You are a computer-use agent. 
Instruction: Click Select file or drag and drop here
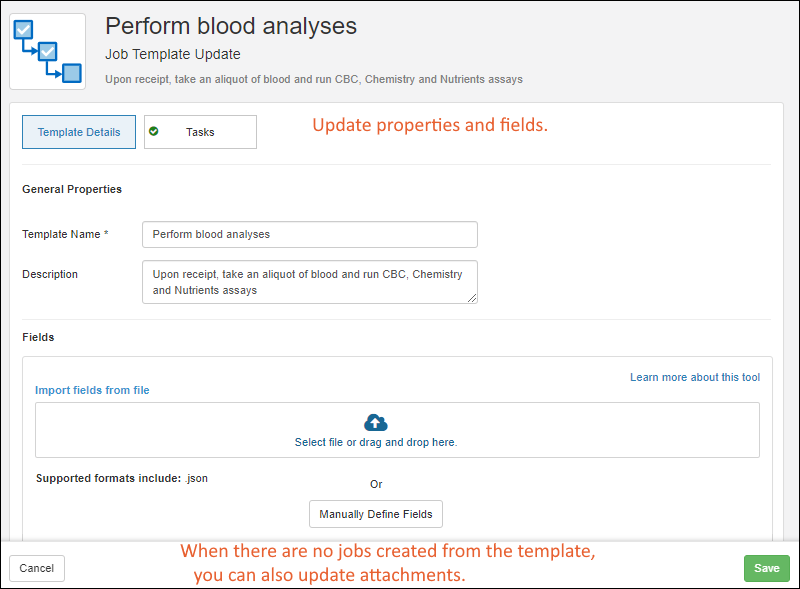[x=376, y=442]
